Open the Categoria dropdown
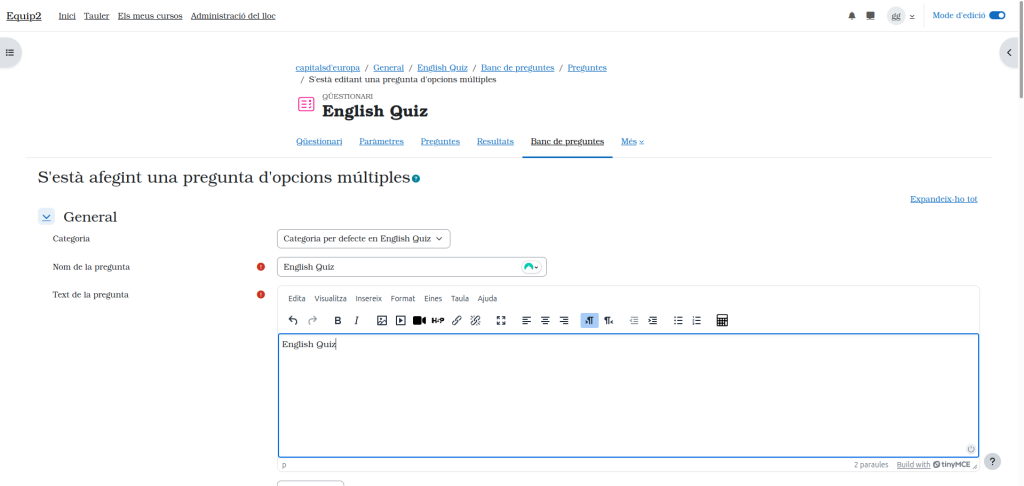 click(363, 239)
